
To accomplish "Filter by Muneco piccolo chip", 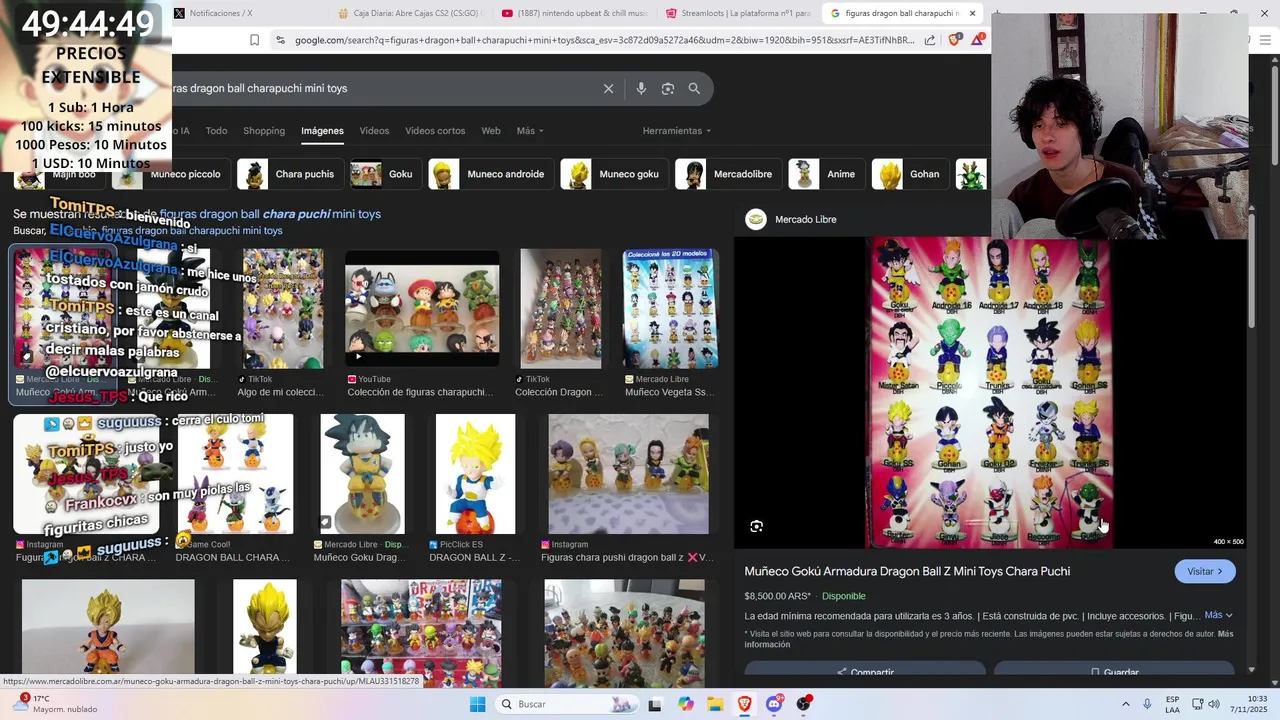I will coord(170,174).
